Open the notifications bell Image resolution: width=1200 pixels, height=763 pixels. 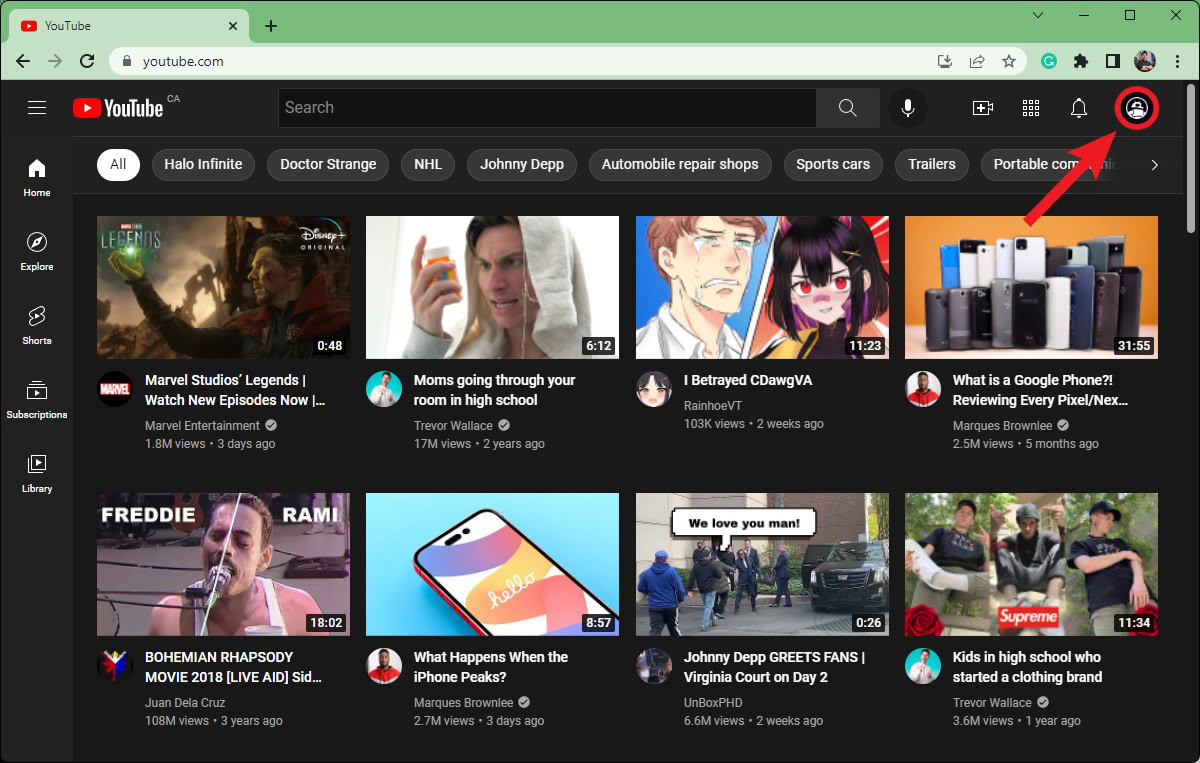click(1079, 108)
